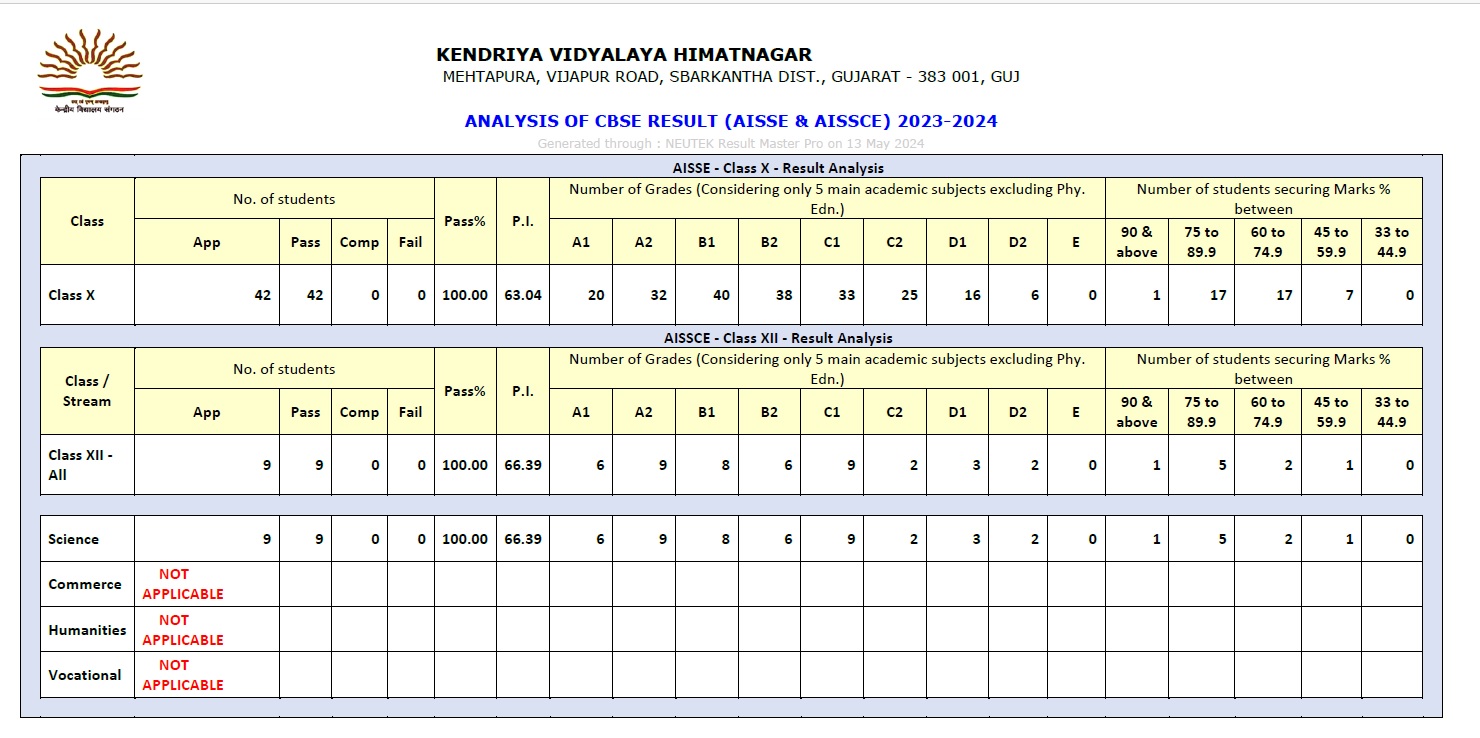
Task: Select 'AISSCE - Class XII - Result Analysis' heading
Action: (x=778, y=338)
